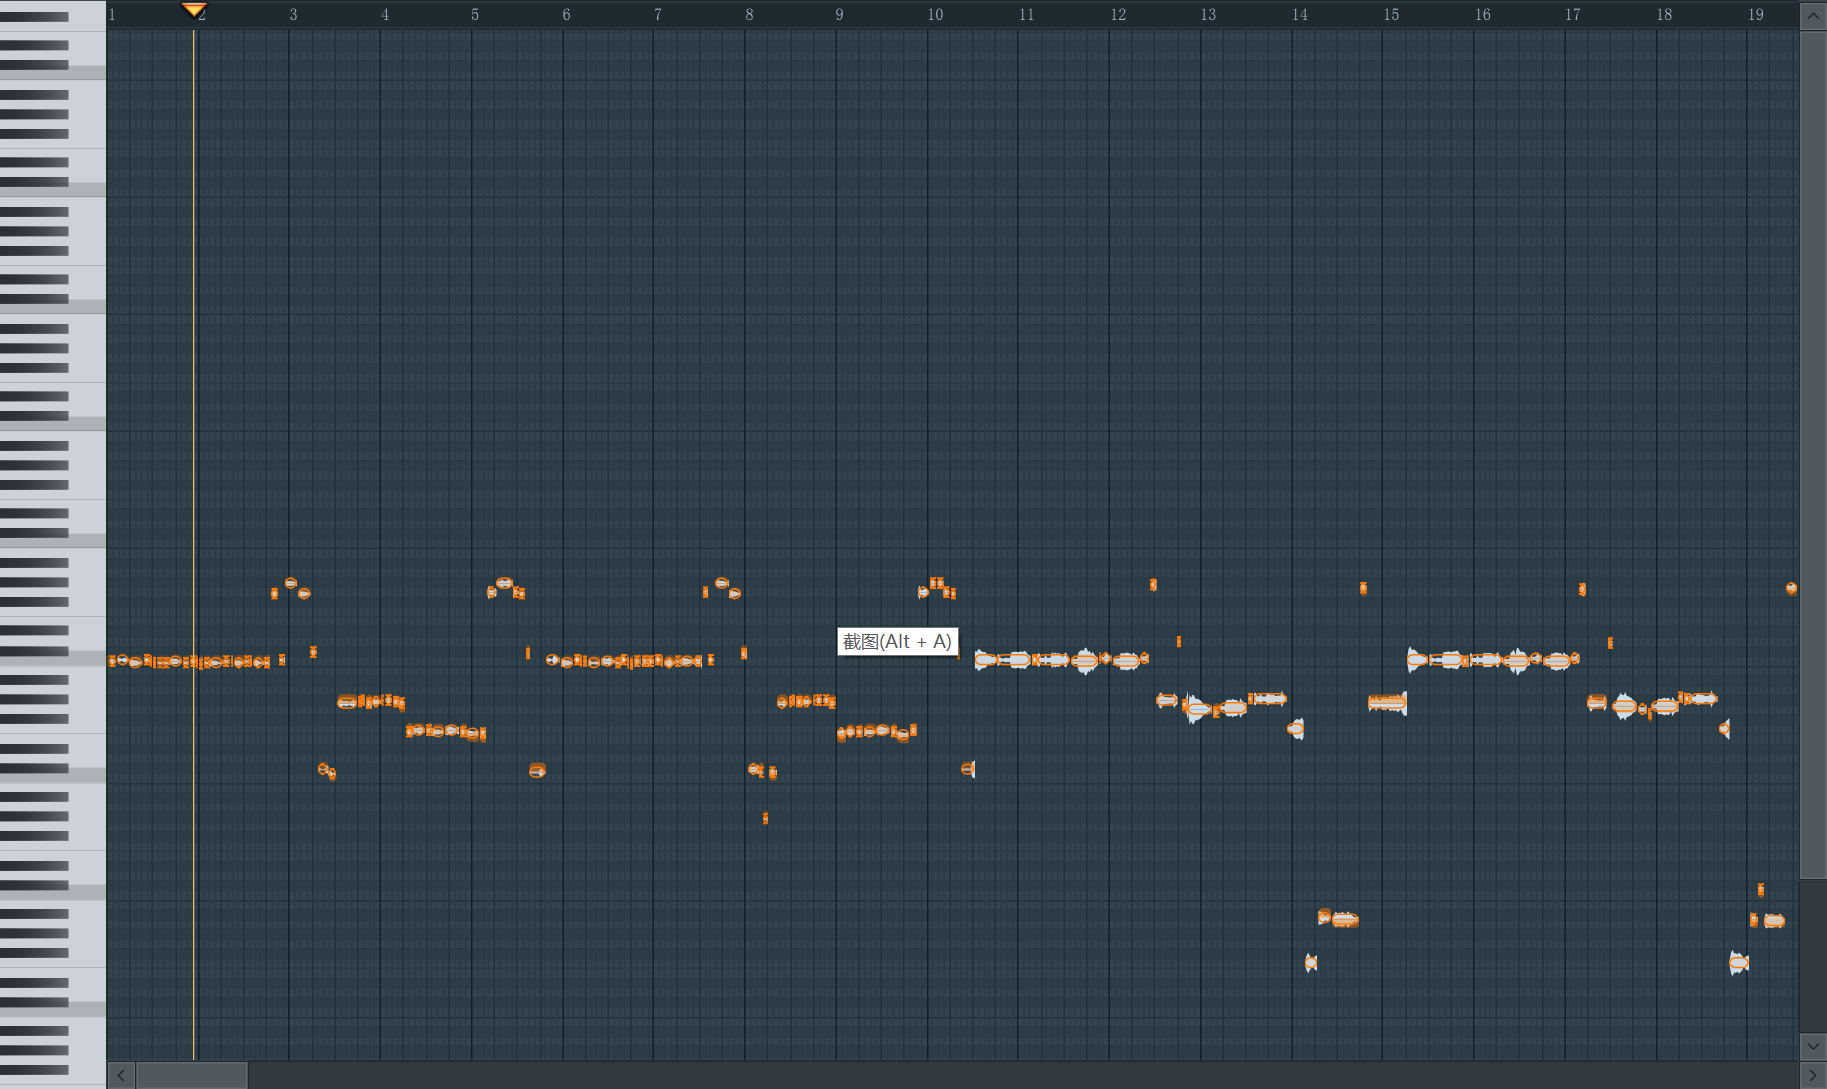Image resolution: width=1827 pixels, height=1089 pixels.
Task: Click bar number 18 in the ruler
Action: coord(1664,15)
